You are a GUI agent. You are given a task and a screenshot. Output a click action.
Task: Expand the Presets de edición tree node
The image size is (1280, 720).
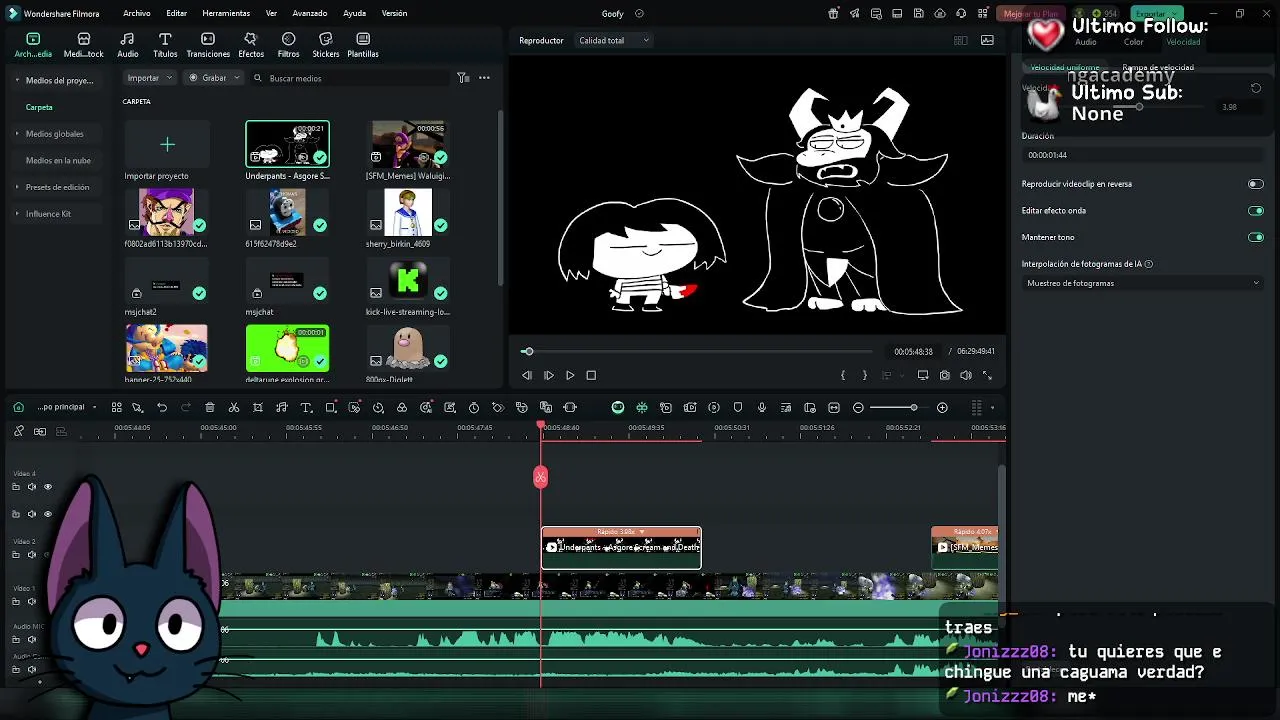pos(17,187)
